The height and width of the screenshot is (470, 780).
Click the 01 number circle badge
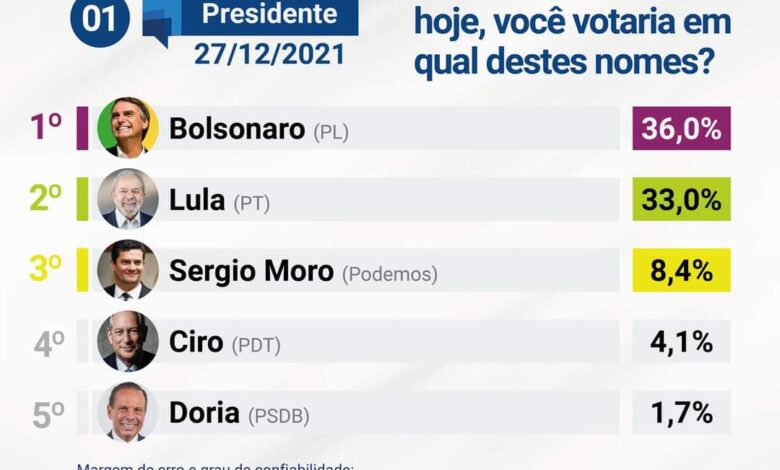(x=100, y=20)
